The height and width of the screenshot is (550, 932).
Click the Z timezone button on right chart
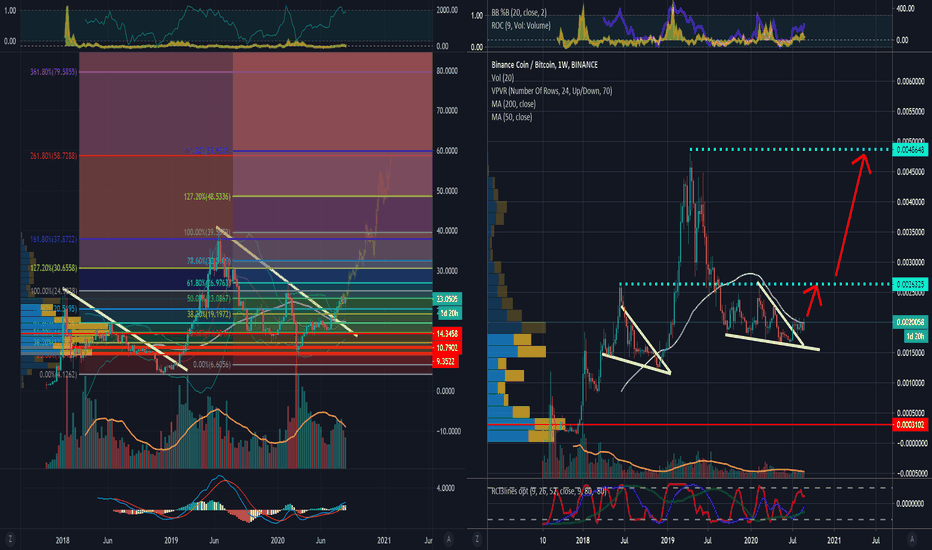coord(477,539)
